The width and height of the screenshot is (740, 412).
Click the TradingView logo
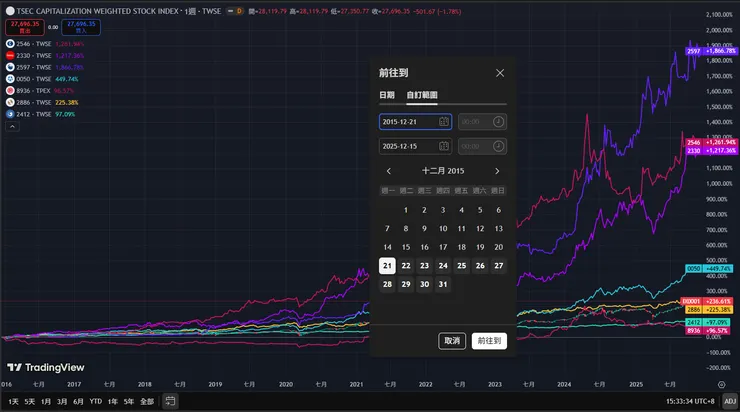pos(45,368)
